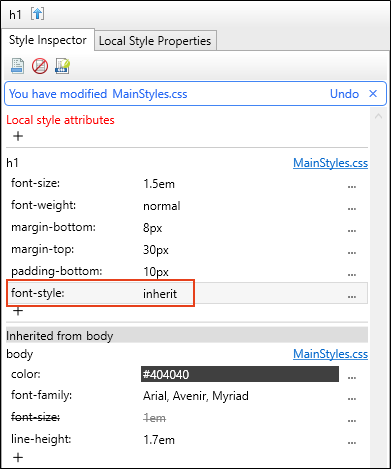391x469 pixels.
Task: Click the scrollbar up arrow
Action: pyautogui.click(x=378, y=117)
